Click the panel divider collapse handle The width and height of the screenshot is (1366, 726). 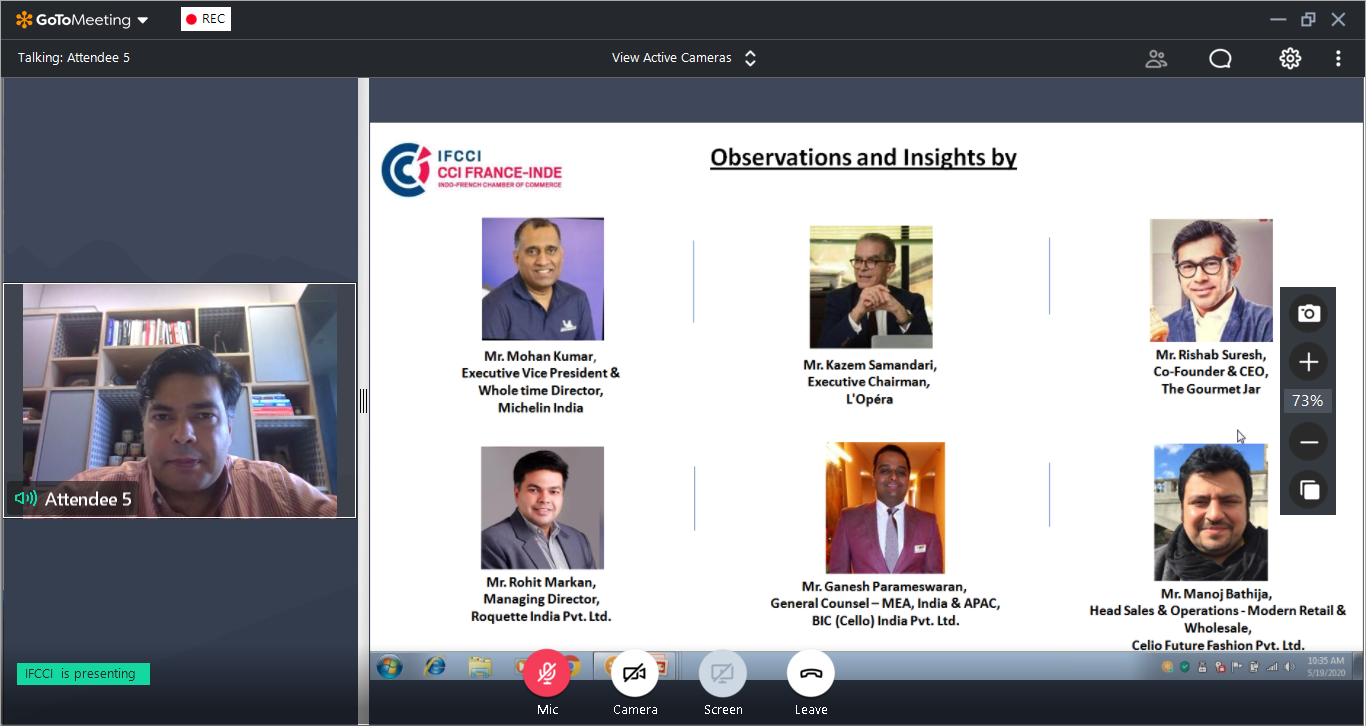point(363,401)
